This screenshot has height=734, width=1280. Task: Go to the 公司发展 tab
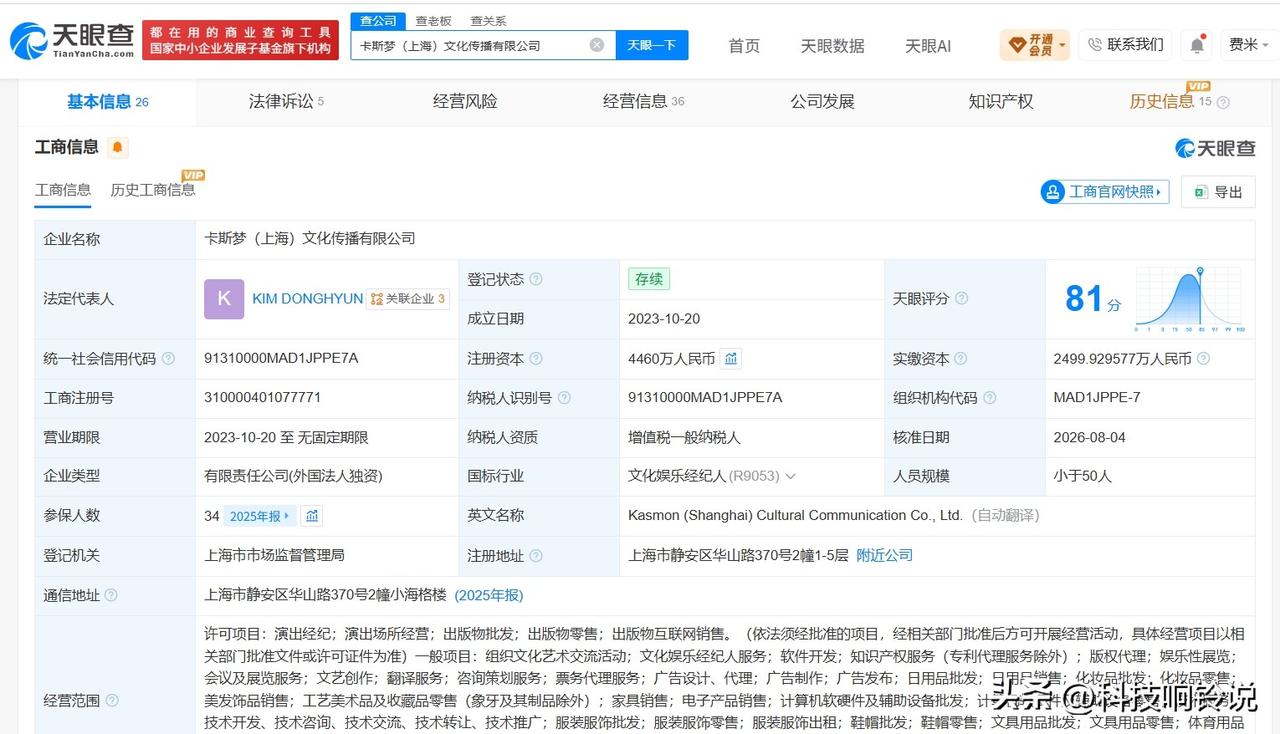pyautogui.click(x=822, y=102)
